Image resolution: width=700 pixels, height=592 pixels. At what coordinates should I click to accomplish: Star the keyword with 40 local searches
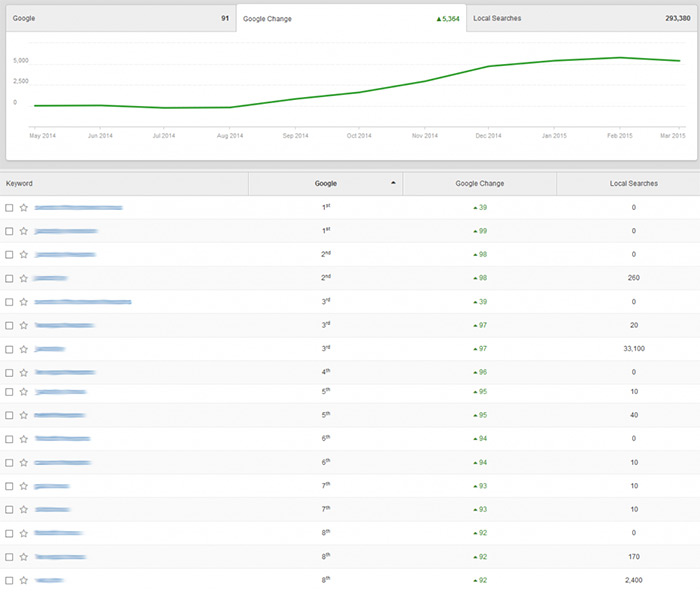coord(23,415)
